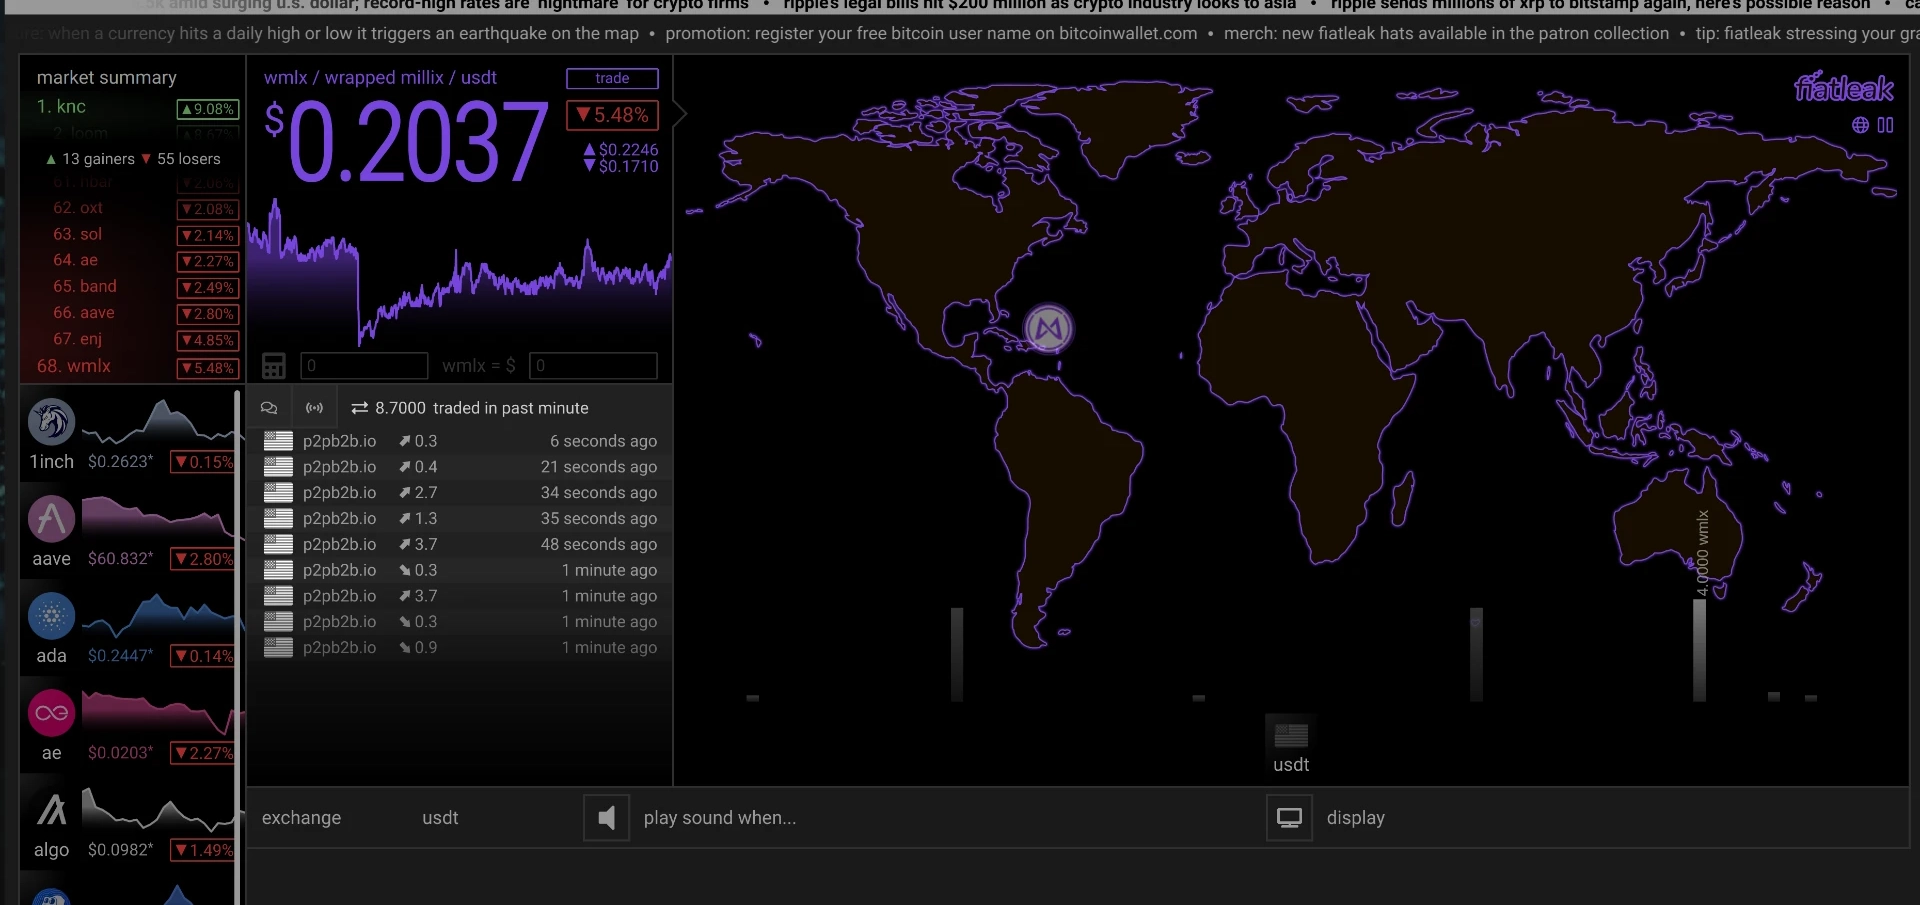Viewport: 1920px width, 905px height.
Task: Open the fiatleak hats merch ticker text
Action: click(1446, 34)
